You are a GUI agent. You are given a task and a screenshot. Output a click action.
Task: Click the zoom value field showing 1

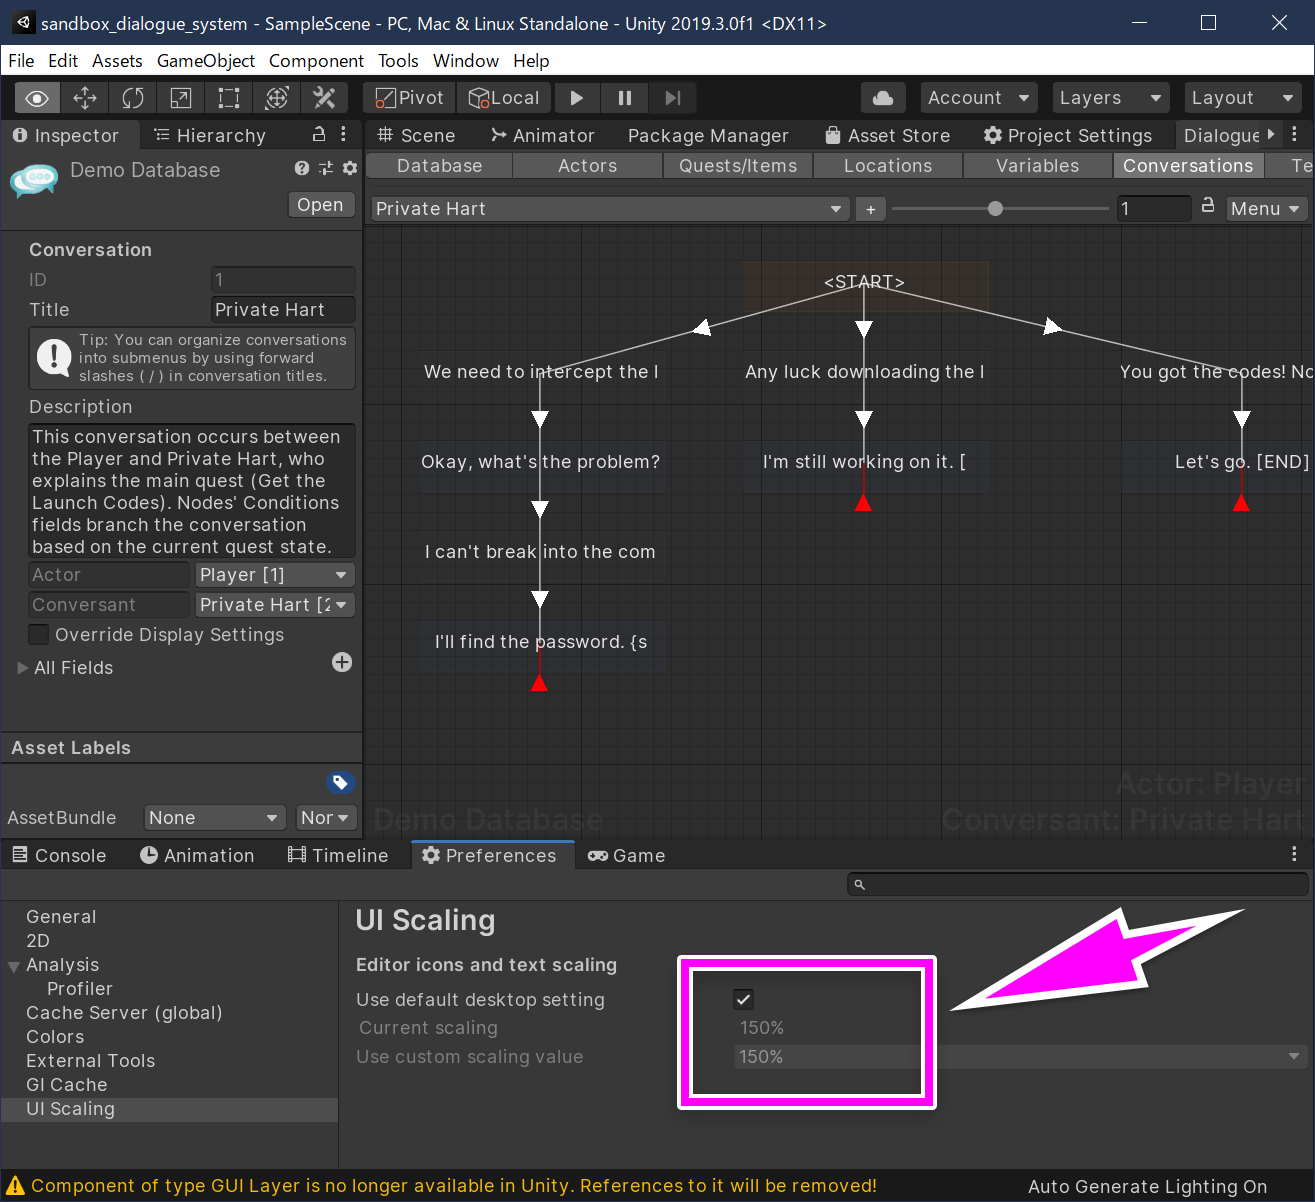pyautogui.click(x=1153, y=209)
